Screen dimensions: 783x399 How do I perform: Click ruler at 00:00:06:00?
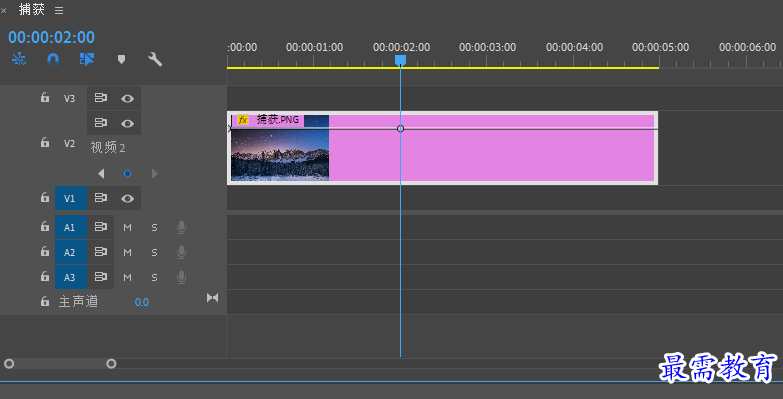(x=748, y=47)
